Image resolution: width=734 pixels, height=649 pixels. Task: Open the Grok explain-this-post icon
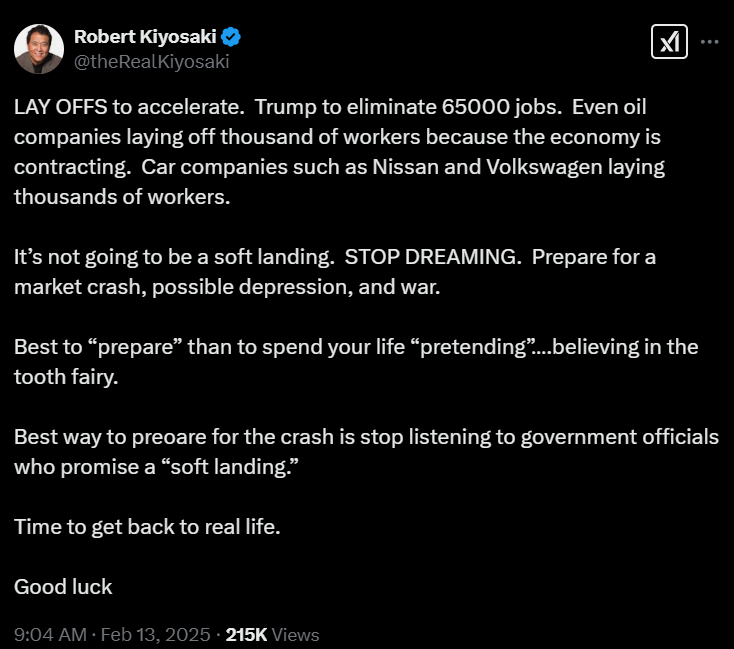(669, 42)
